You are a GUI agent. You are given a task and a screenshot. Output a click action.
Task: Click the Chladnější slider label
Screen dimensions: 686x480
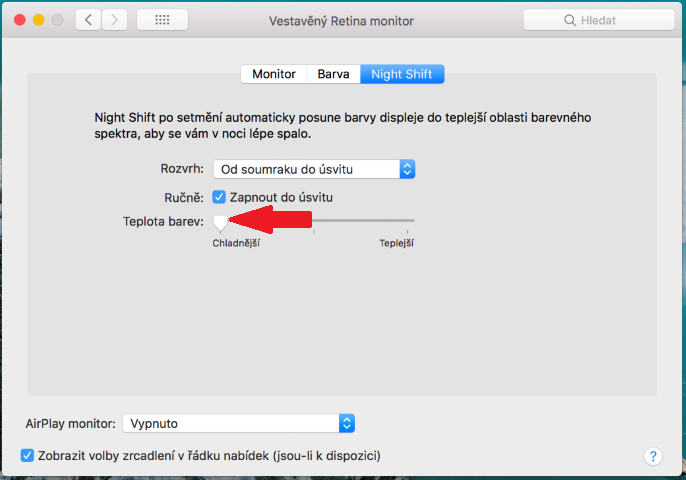pyautogui.click(x=236, y=243)
